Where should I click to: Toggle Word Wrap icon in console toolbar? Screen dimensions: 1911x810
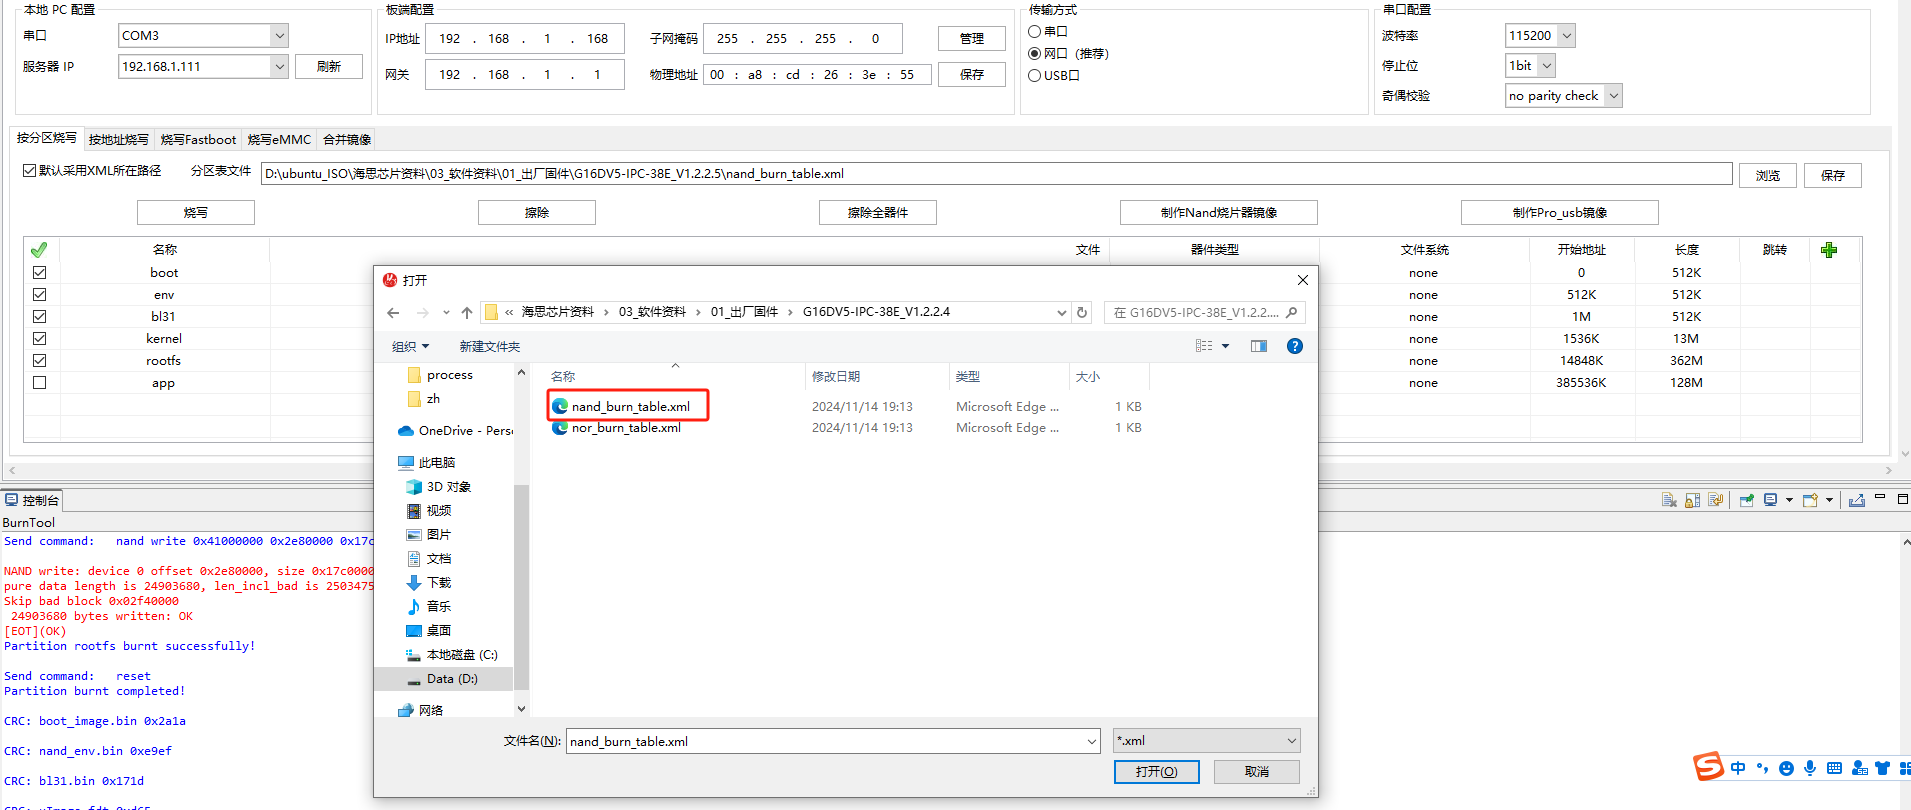point(1716,500)
